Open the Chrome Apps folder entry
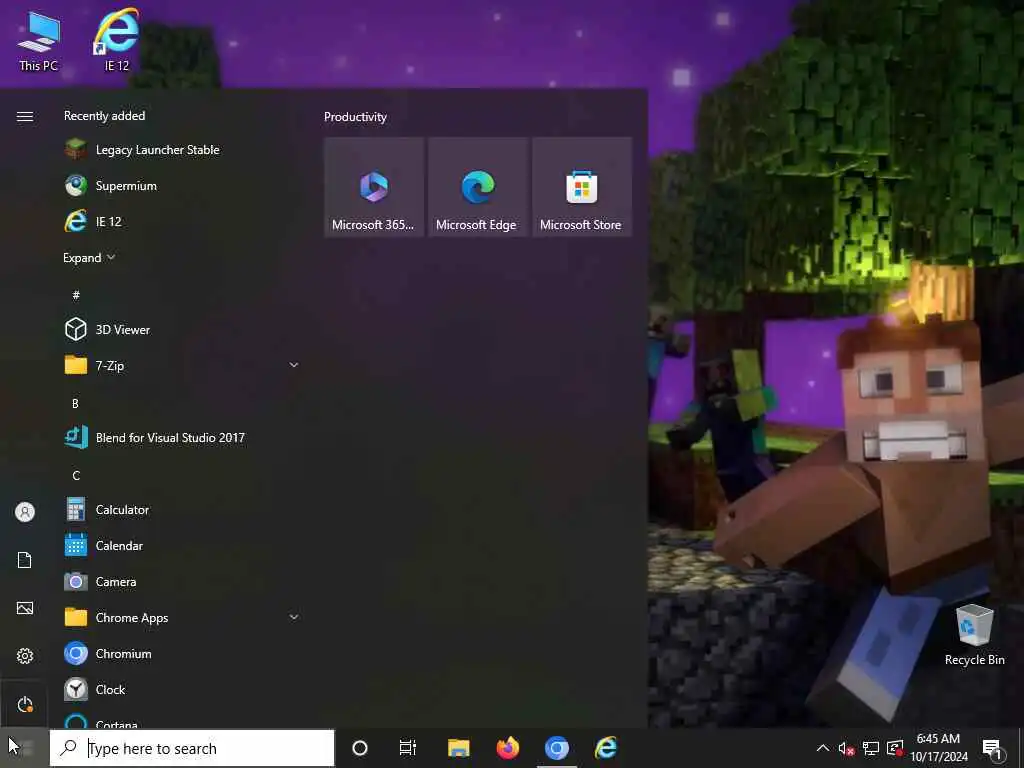Image resolution: width=1024 pixels, height=768 pixels. [x=182, y=617]
